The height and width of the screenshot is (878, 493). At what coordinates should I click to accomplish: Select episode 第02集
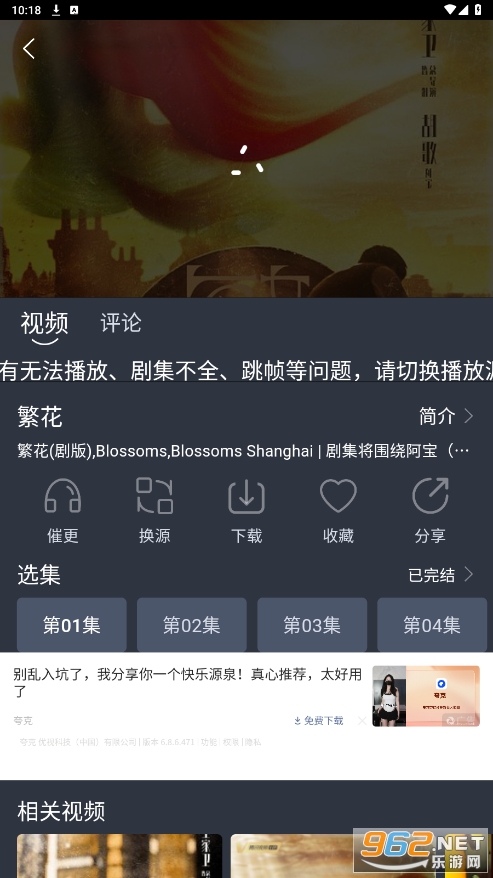point(192,625)
